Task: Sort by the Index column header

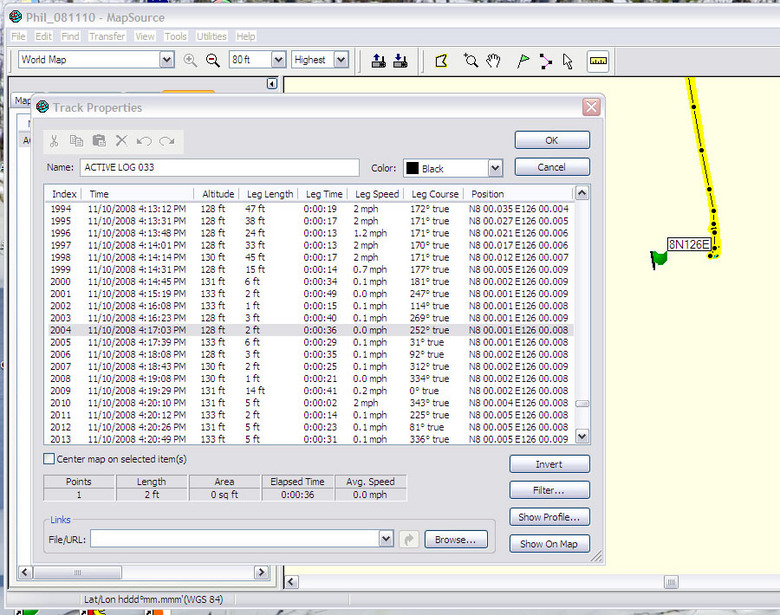Action: tap(64, 194)
